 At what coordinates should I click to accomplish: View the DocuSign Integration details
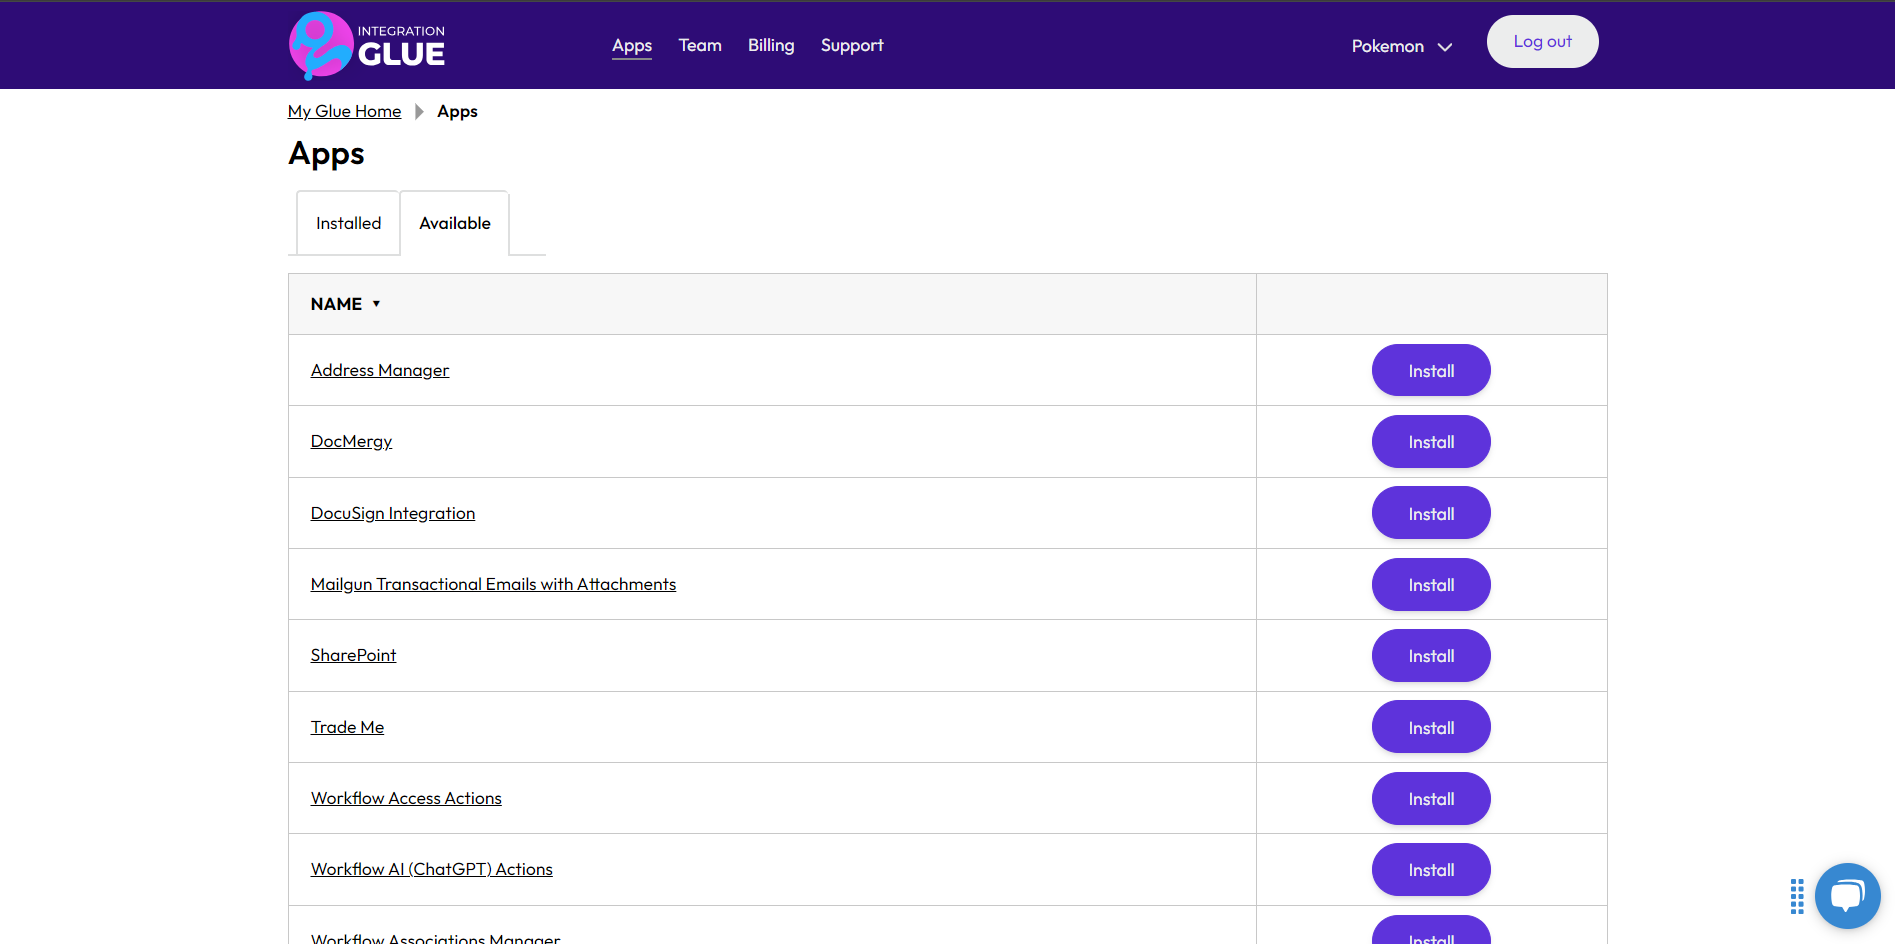(392, 512)
